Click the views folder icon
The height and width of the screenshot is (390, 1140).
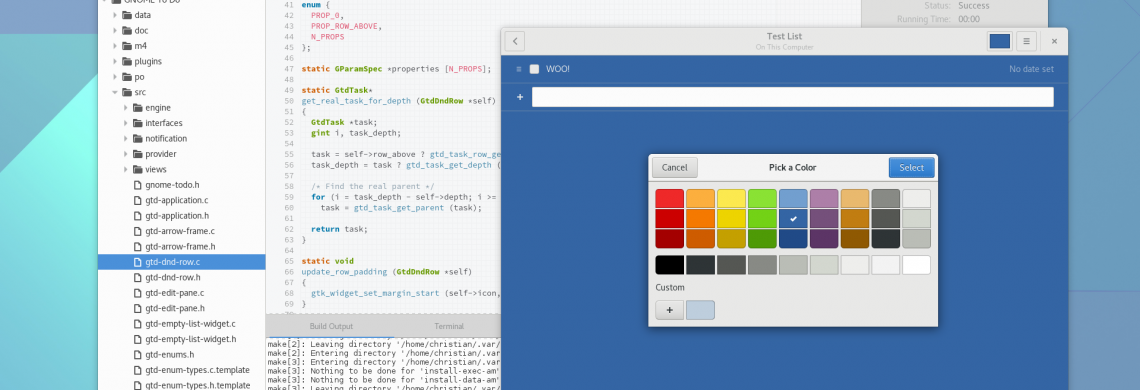[x=137, y=170]
